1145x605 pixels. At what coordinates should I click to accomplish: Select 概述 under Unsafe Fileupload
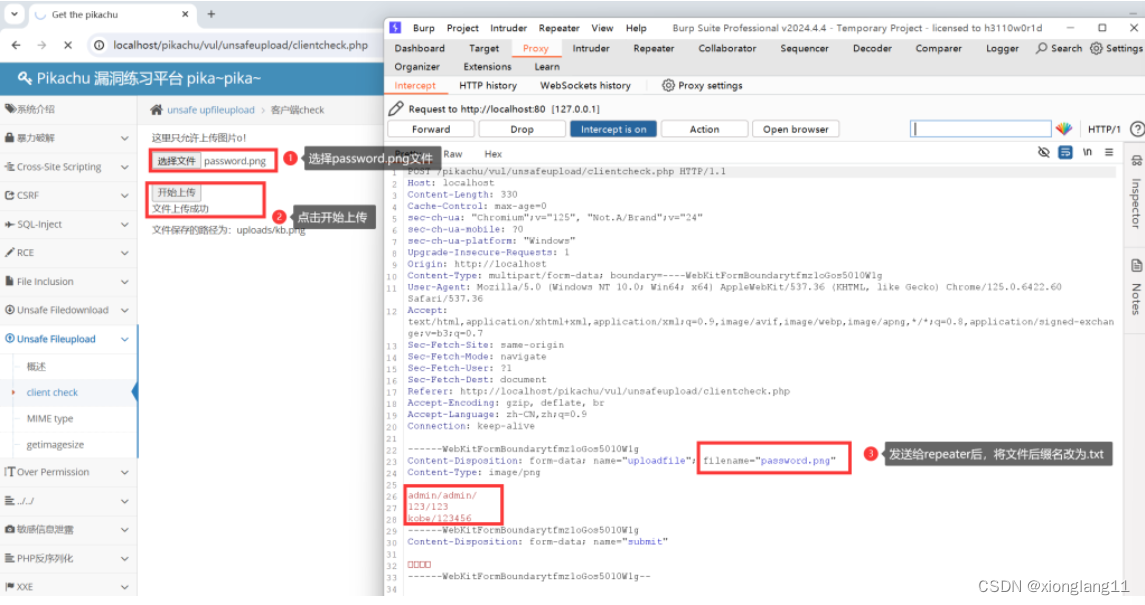coord(36,366)
